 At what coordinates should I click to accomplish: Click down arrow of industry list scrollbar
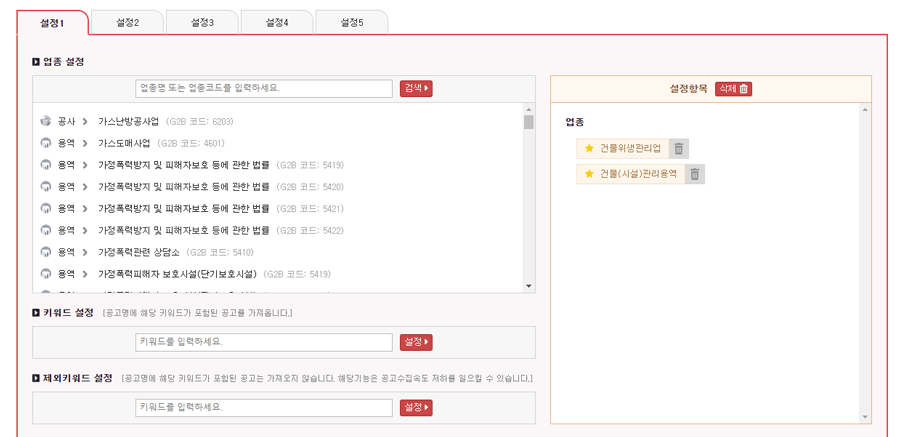(529, 286)
